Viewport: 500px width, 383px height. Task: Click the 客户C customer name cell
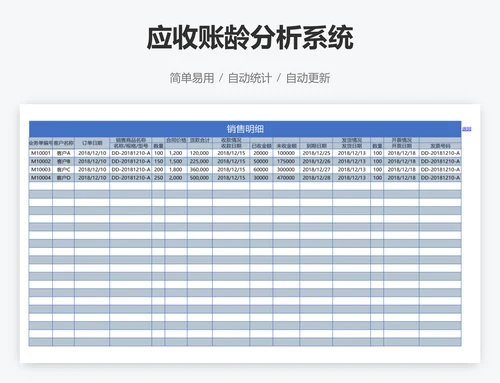[x=63, y=169]
